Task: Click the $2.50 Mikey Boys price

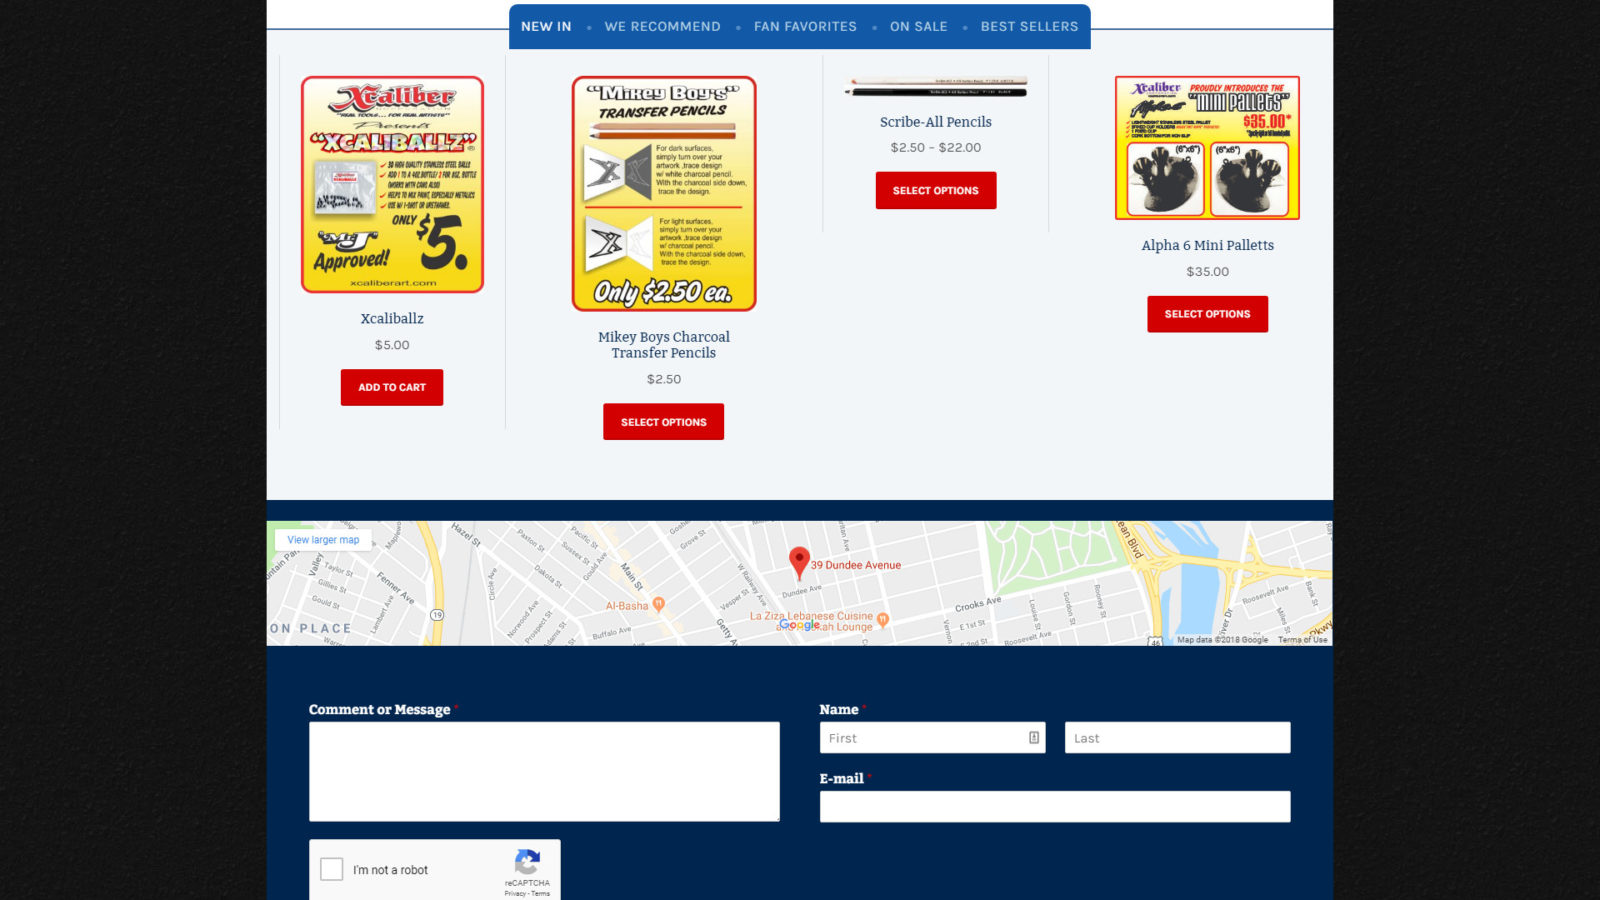Action: point(664,380)
